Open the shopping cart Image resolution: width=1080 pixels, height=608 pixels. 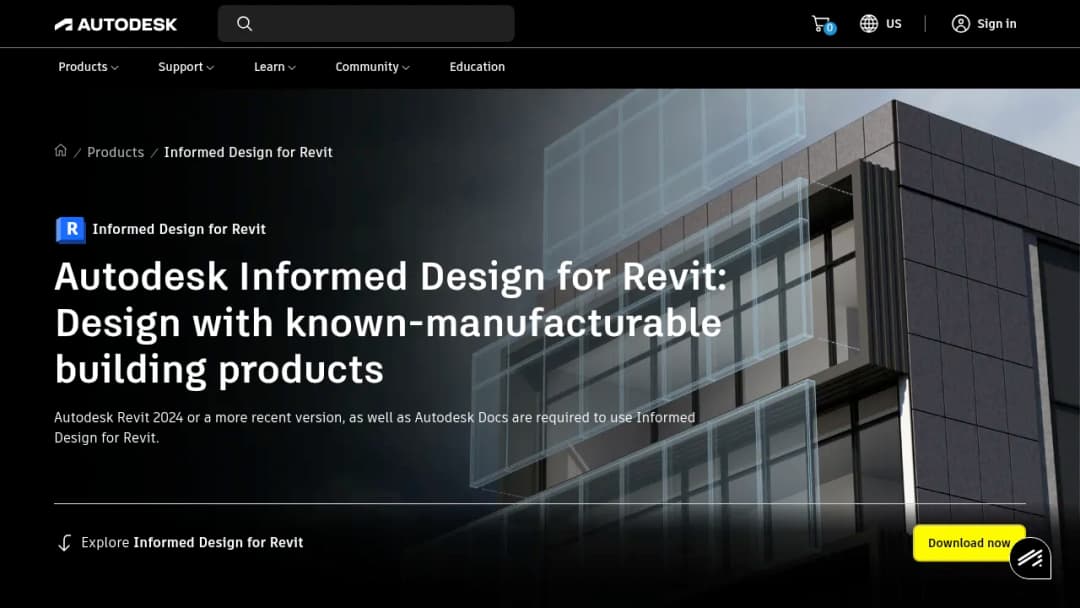[823, 24]
